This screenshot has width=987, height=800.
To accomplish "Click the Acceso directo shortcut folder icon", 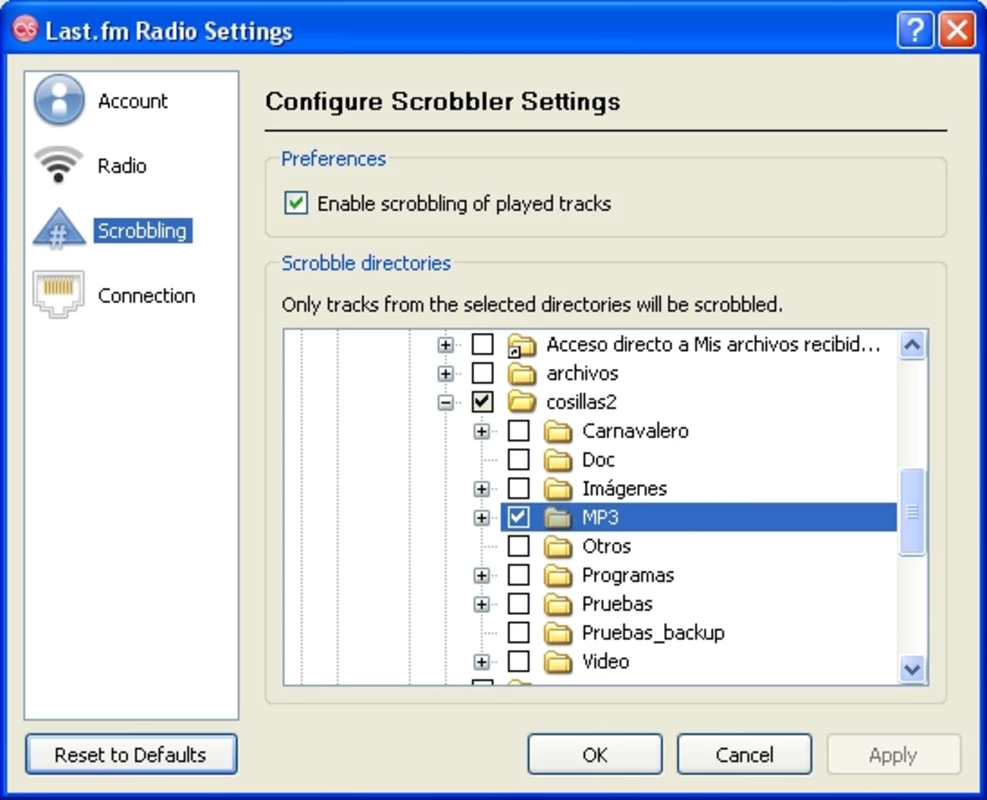I will pyautogui.click(x=522, y=345).
